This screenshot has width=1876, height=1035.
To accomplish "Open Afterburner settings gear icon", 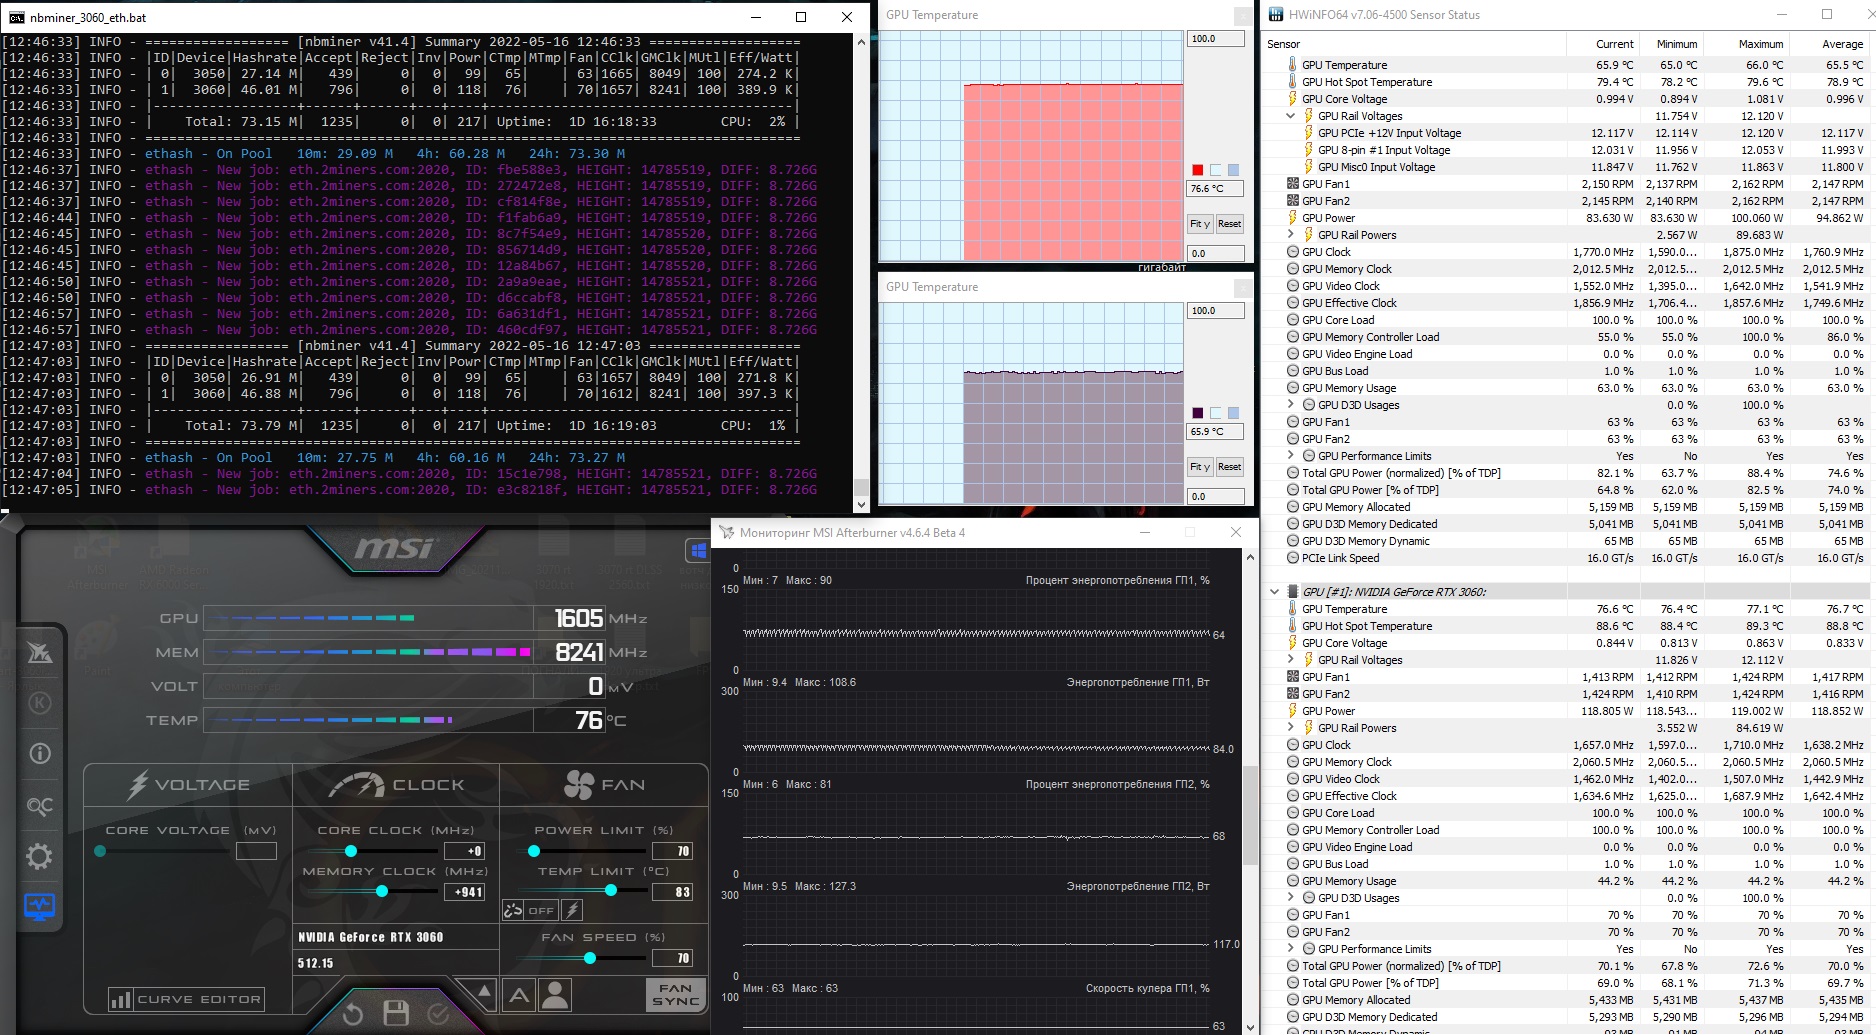I will [x=40, y=856].
